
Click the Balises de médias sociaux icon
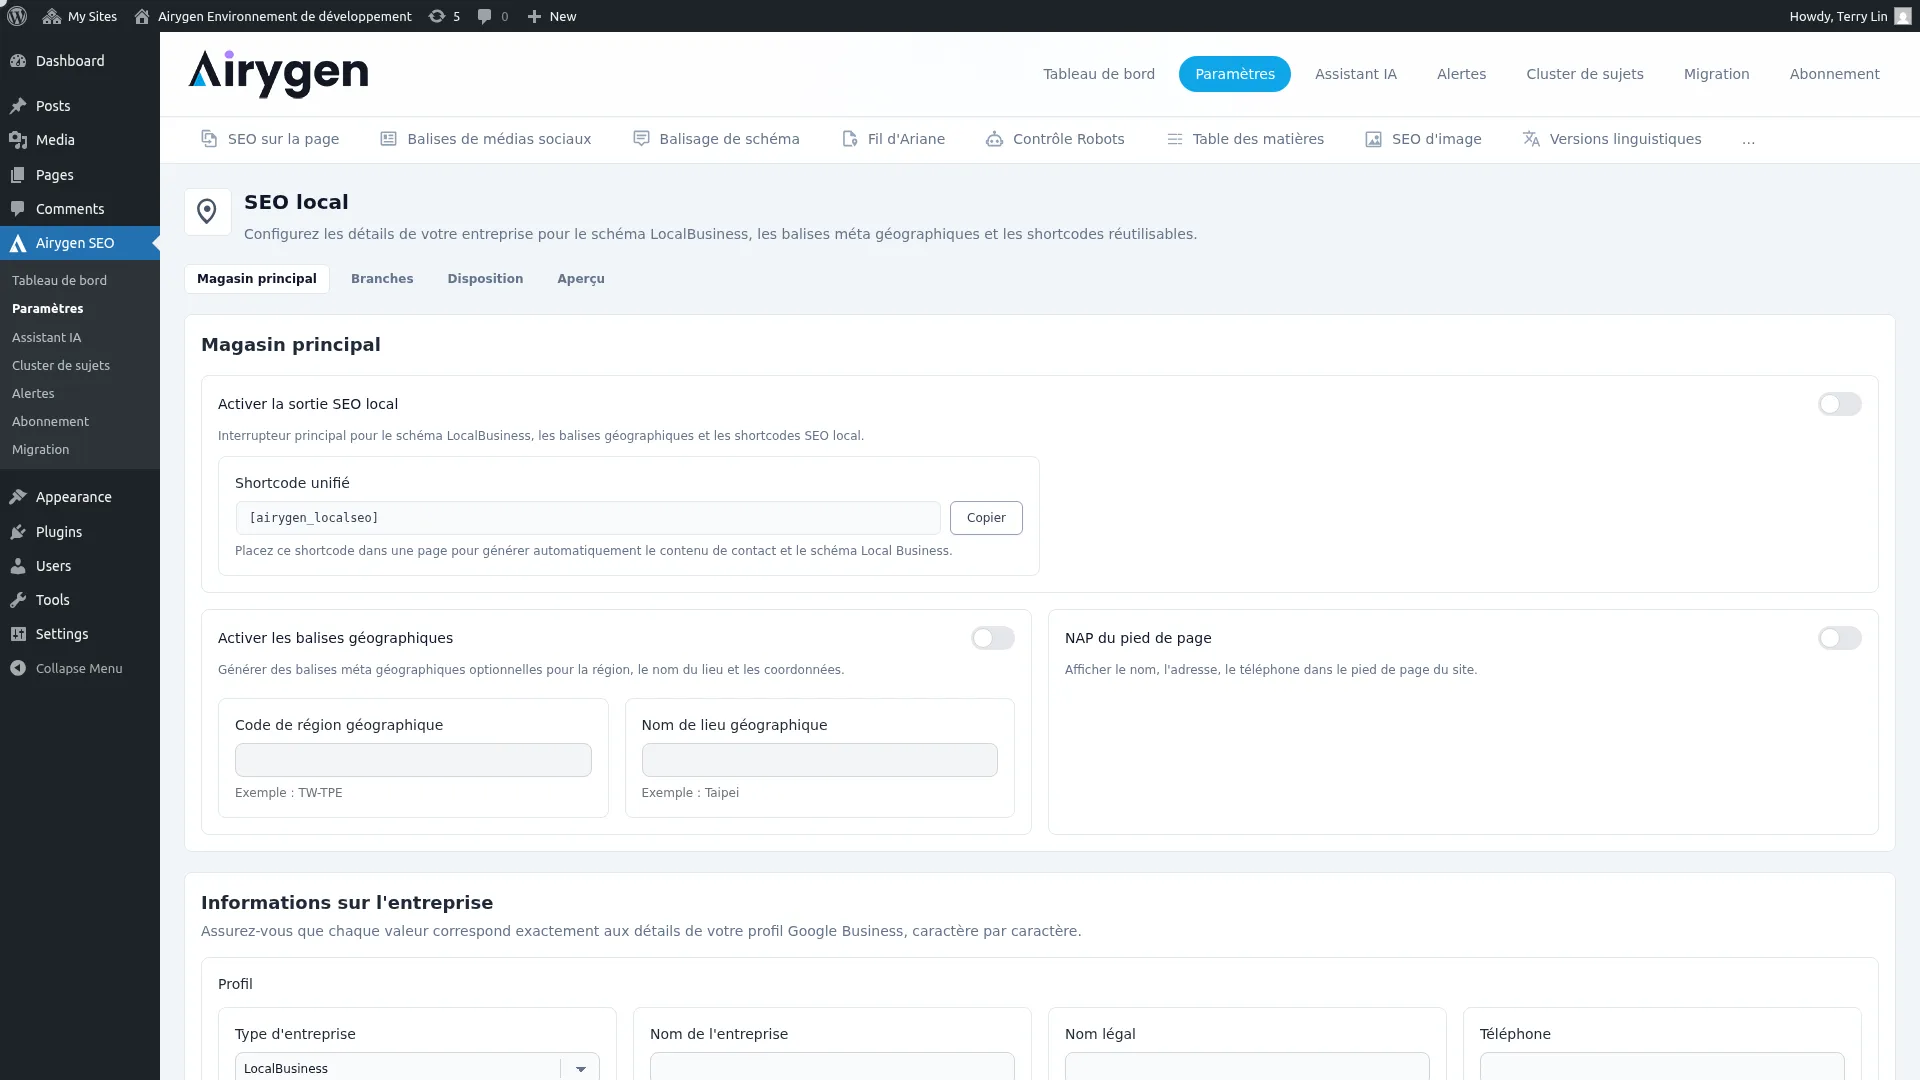(389, 139)
